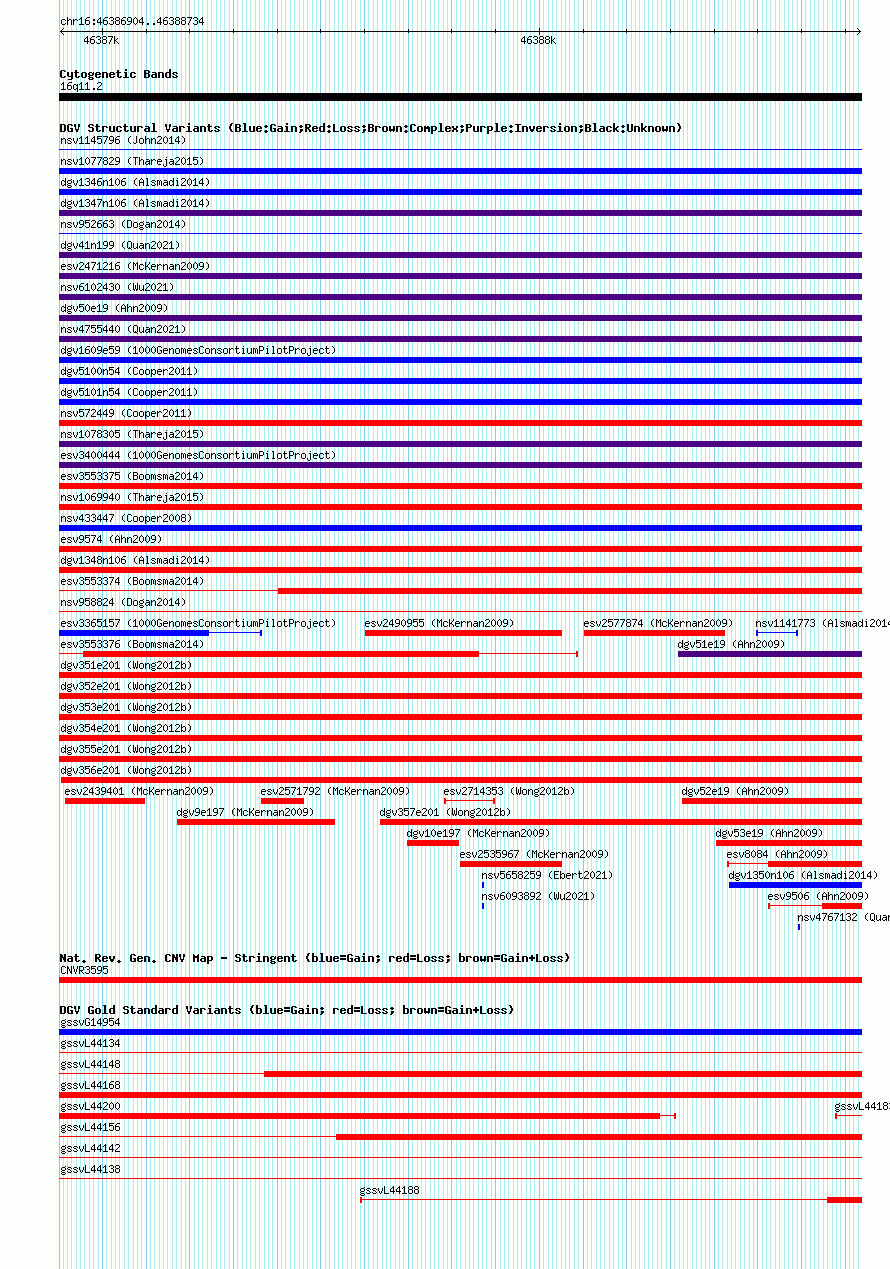Screen dimensions: 890x1269
Task: Click the red bar under esv2571792 (McKernan2009)
Action: click(282, 801)
